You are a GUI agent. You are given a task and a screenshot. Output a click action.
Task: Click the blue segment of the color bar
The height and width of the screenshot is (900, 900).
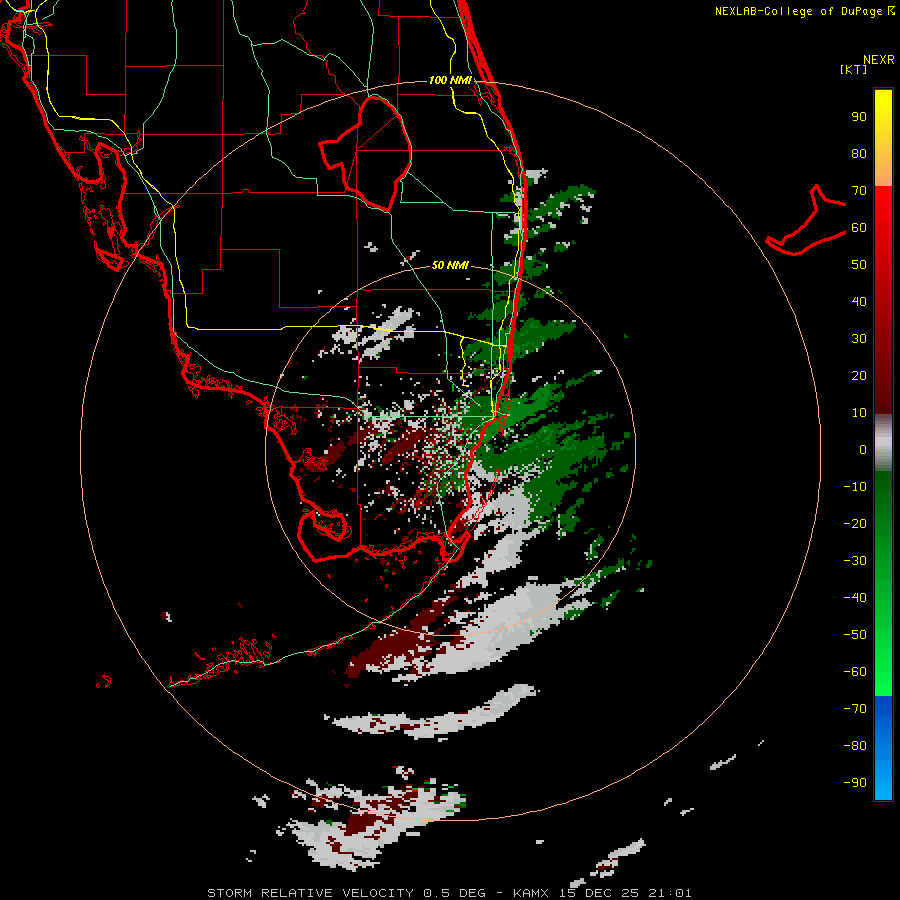pyautogui.click(x=883, y=748)
